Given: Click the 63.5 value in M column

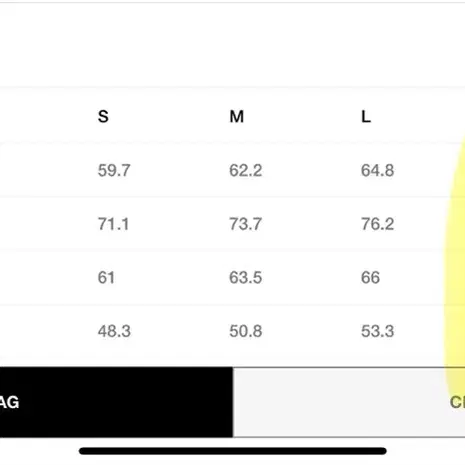Looking at the screenshot, I should tap(246, 277).
